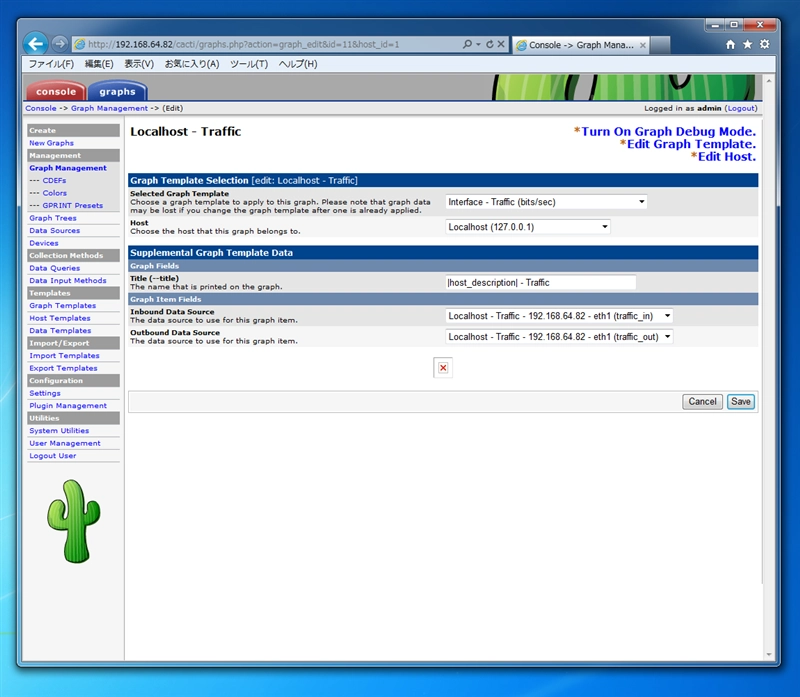Open Graph Trees in sidebar
This screenshot has height=697, width=800.
(x=53, y=218)
